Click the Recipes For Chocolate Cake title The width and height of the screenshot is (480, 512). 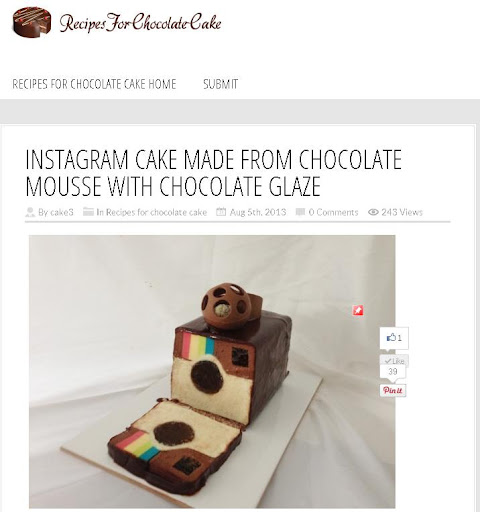pos(140,23)
